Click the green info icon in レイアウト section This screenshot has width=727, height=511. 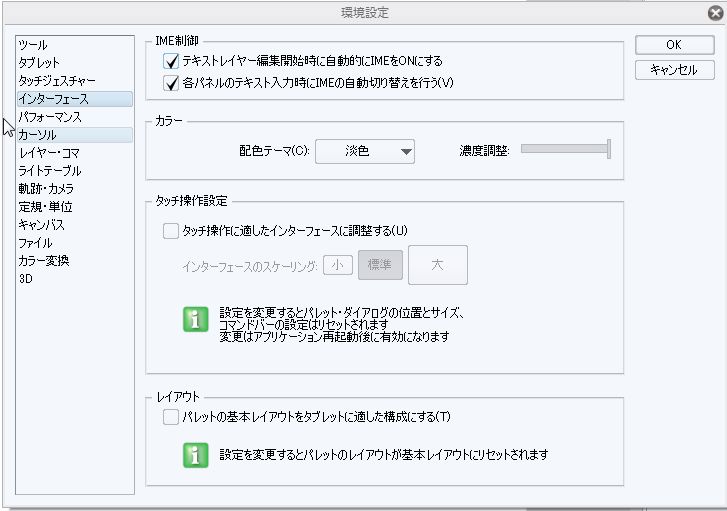(x=196, y=454)
